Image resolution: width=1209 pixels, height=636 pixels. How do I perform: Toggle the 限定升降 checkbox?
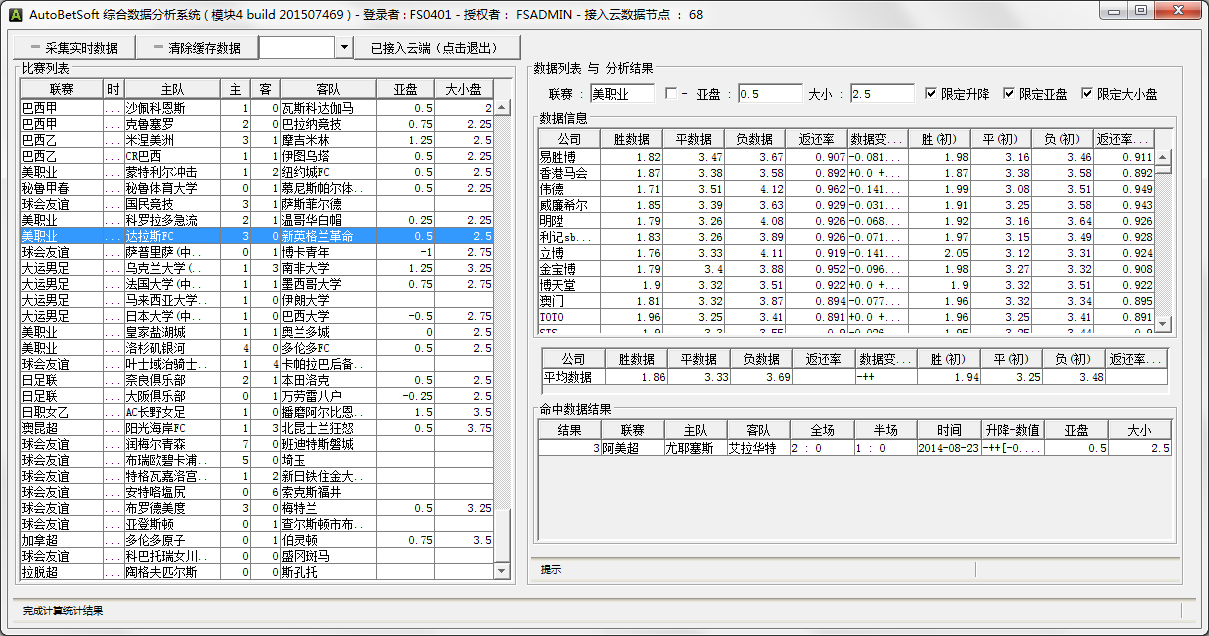pyautogui.click(x=932, y=94)
